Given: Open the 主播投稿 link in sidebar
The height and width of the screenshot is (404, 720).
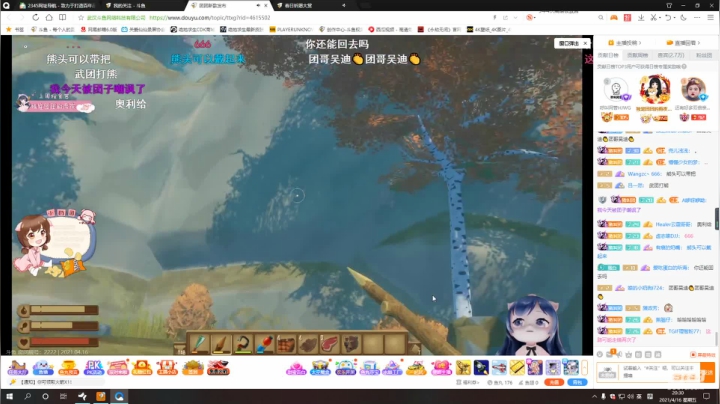Looking at the screenshot, I should tap(625, 43).
